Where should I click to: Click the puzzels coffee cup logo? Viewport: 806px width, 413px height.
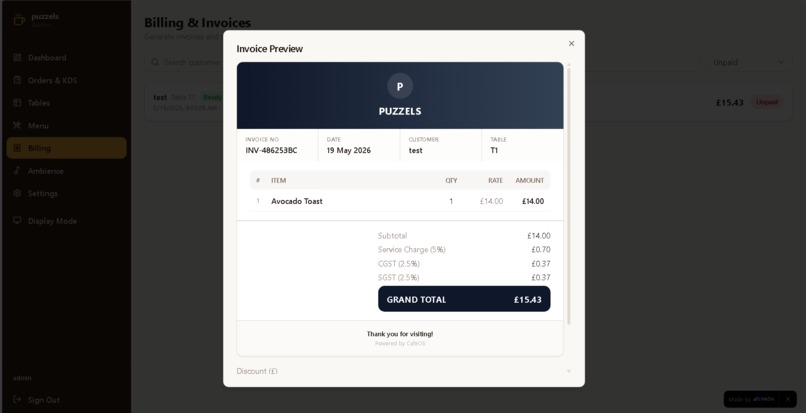(x=19, y=20)
